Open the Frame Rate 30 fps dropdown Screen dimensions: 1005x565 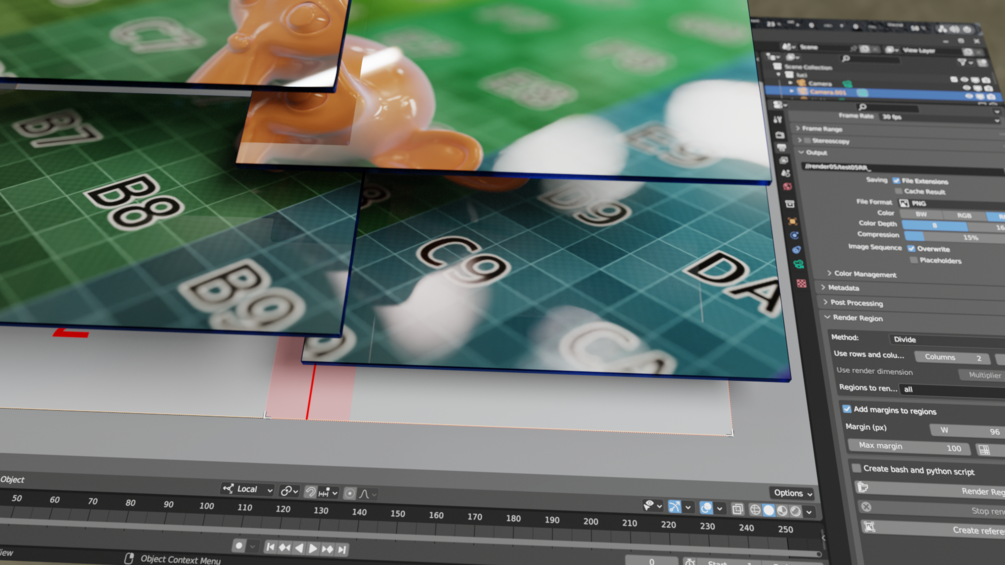940,117
